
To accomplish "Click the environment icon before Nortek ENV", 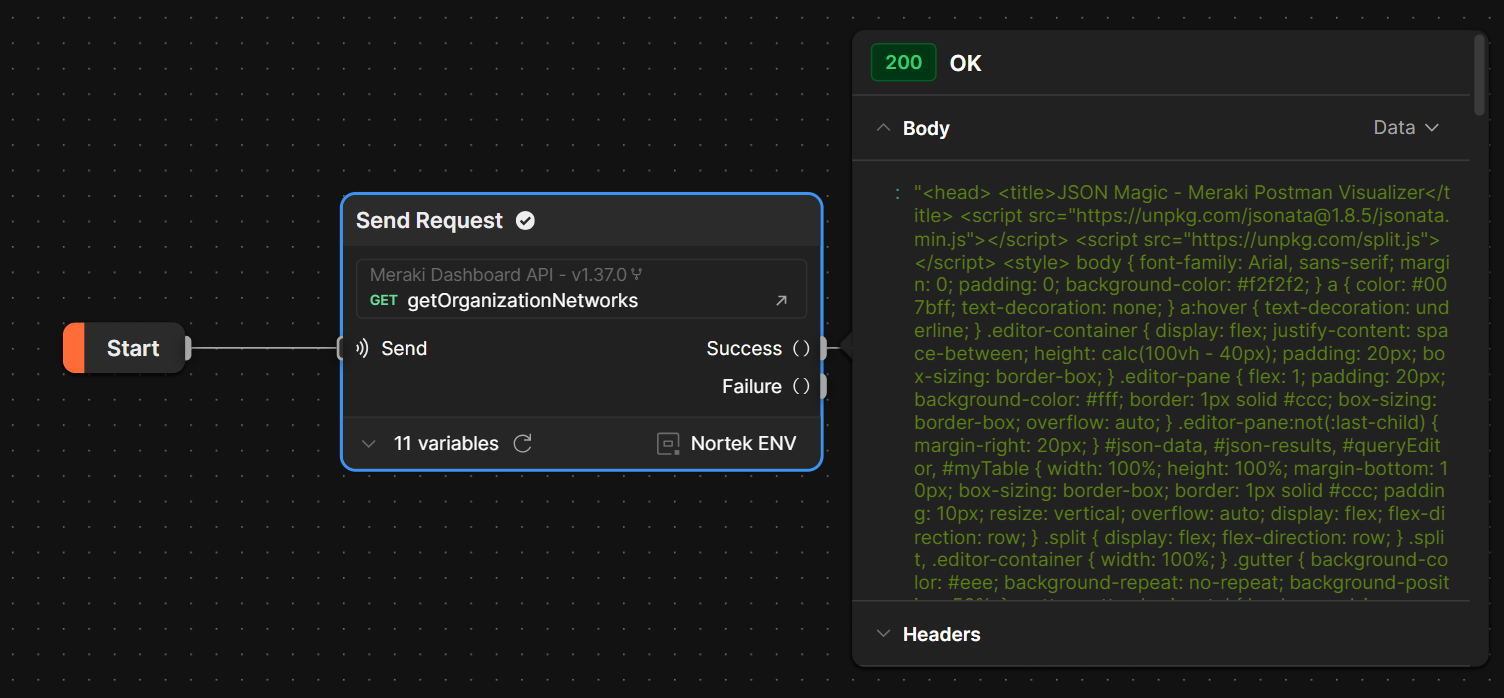I will [668, 443].
